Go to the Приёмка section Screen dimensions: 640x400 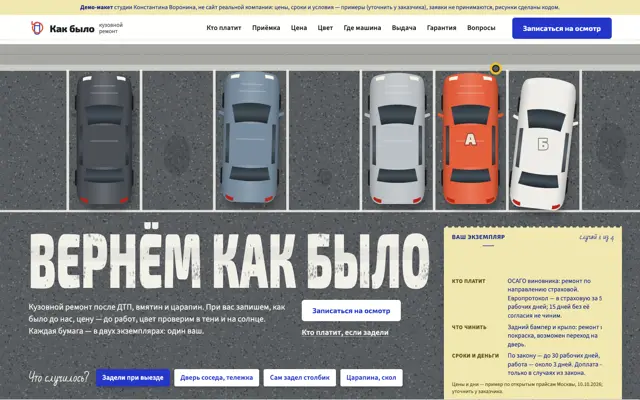point(266,28)
